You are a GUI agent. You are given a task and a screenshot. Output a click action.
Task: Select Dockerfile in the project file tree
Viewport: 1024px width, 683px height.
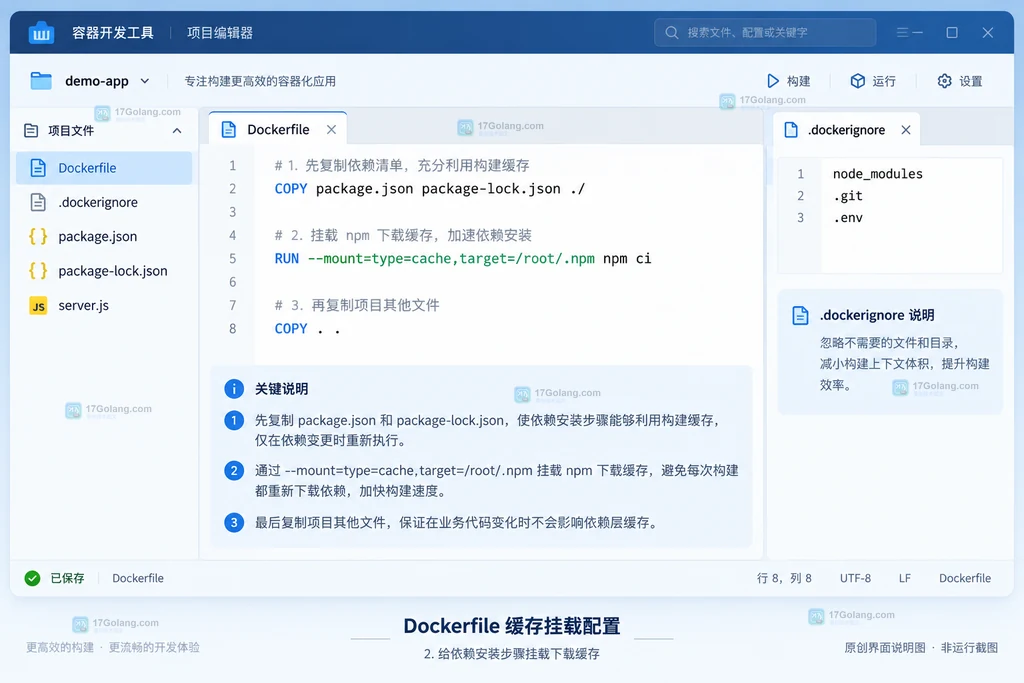point(104,168)
